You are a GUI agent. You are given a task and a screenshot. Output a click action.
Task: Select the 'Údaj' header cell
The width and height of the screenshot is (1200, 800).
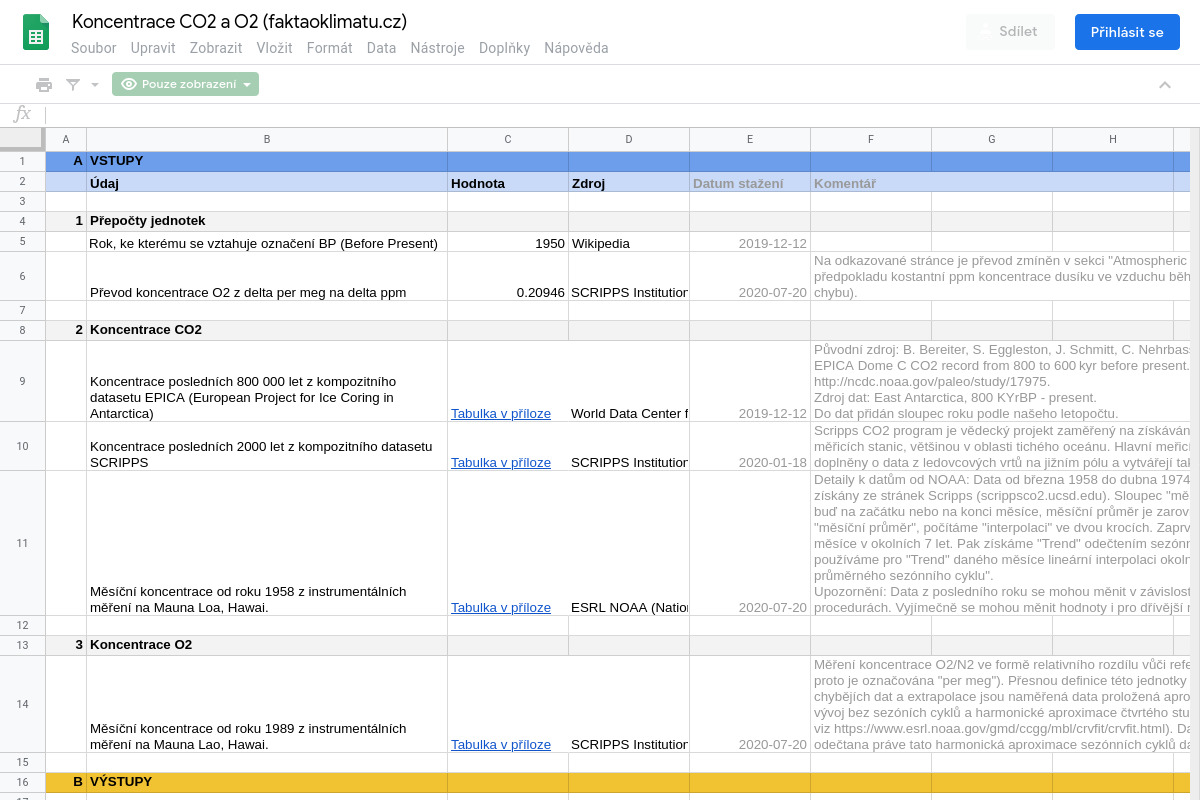(267, 182)
